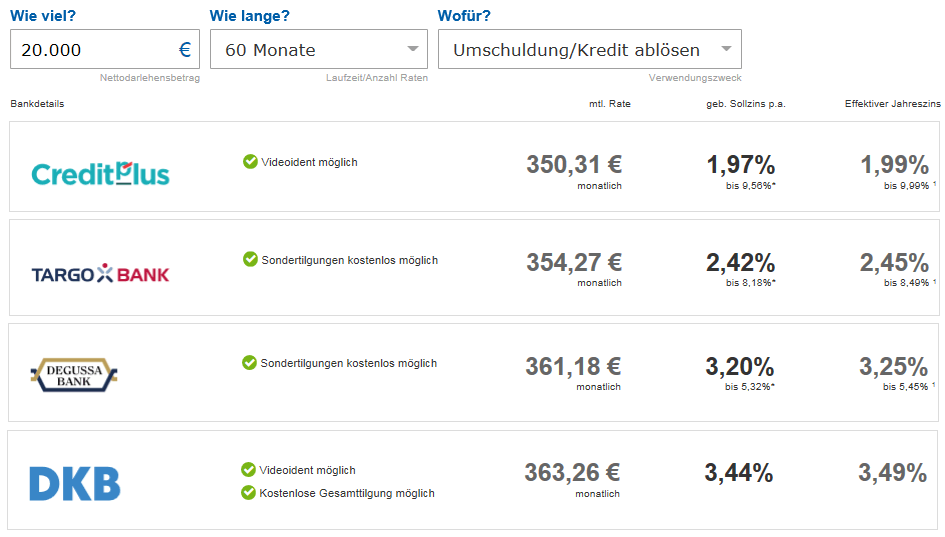Click the arrow of the Laufzeit dropdown
945x537 pixels.
coord(413,49)
